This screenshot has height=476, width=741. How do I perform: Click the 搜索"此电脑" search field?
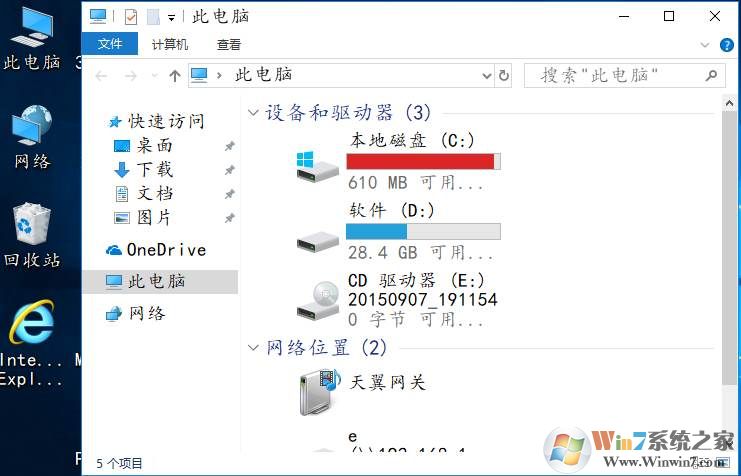625,76
